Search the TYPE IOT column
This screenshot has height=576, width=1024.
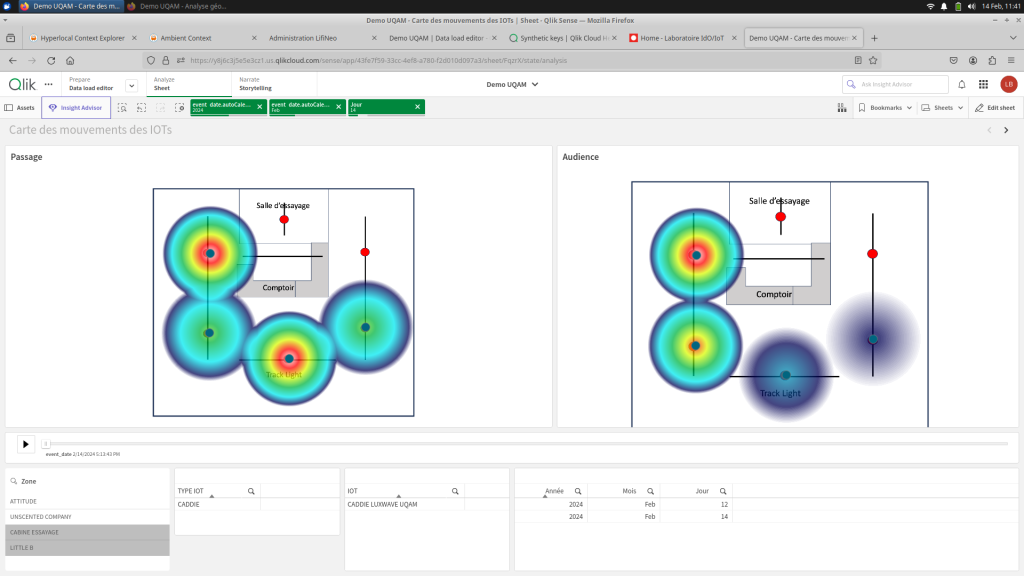point(251,491)
